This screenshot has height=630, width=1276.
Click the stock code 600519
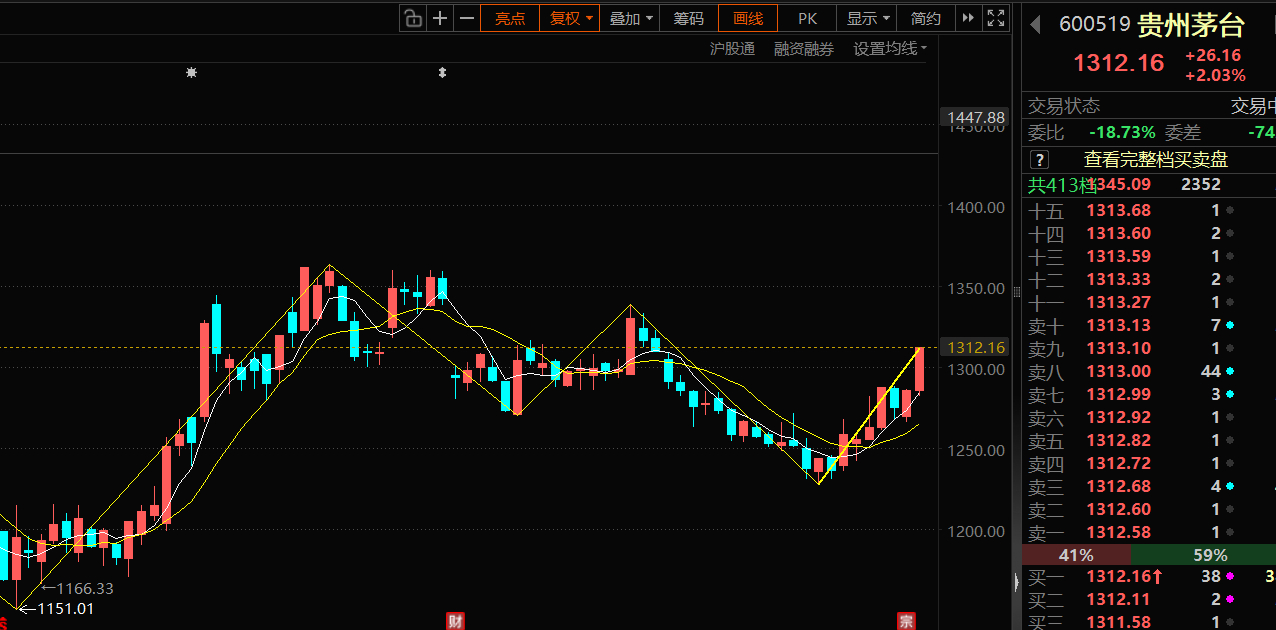1095,25
